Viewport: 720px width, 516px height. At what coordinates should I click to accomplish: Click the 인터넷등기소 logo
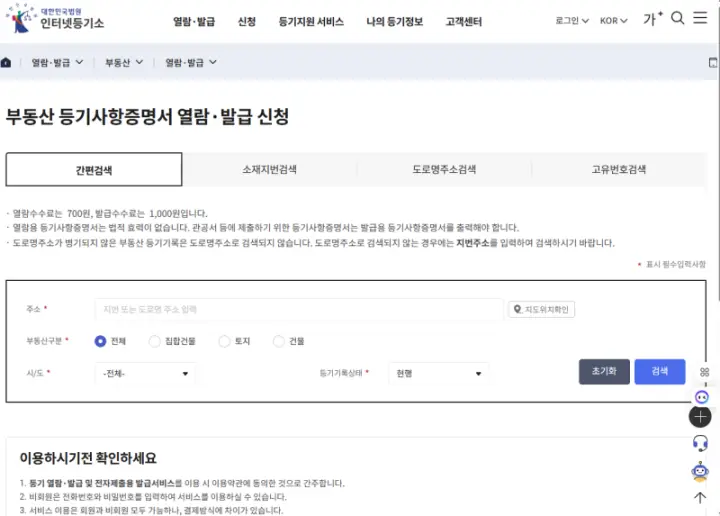[x=55, y=18]
